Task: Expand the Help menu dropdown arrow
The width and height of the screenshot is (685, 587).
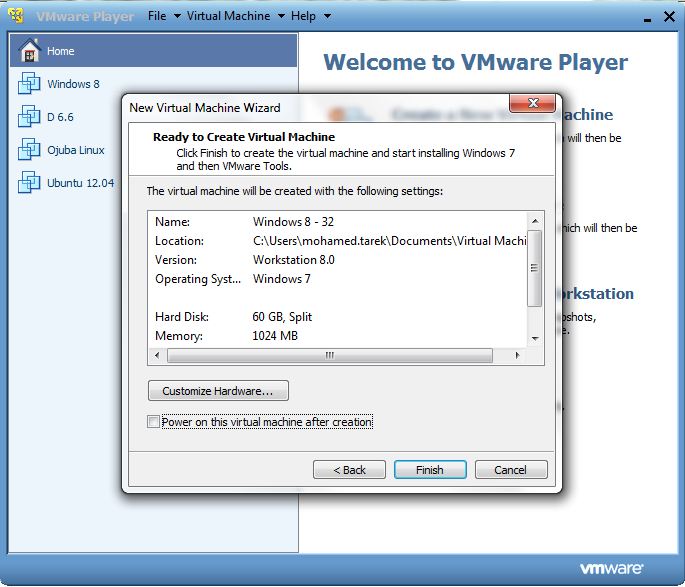Action: [x=327, y=16]
